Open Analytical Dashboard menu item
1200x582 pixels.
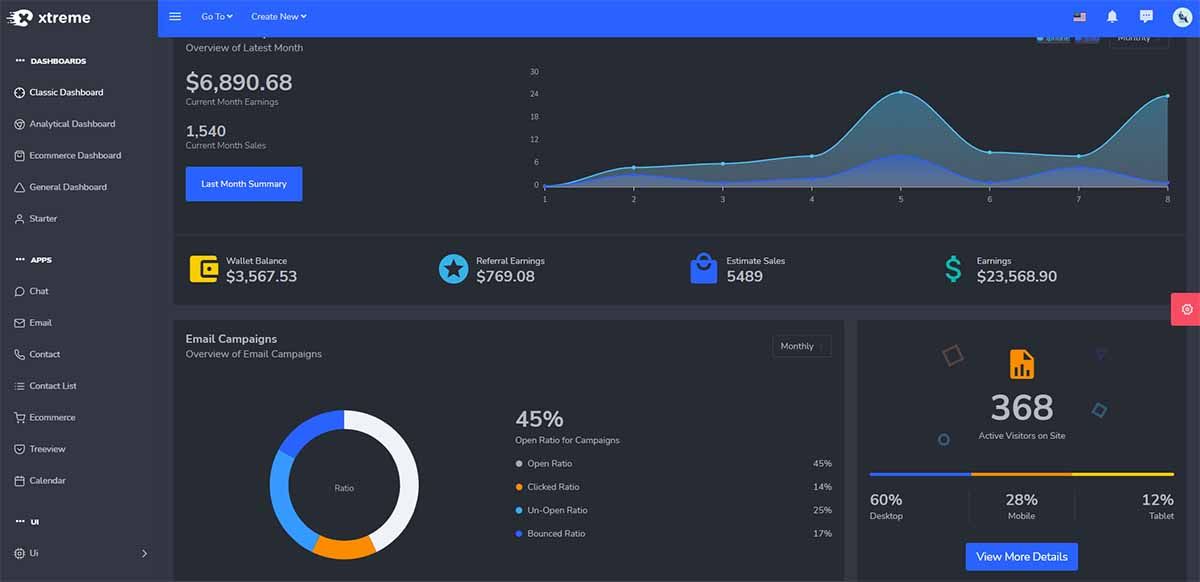(x=72, y=124)
